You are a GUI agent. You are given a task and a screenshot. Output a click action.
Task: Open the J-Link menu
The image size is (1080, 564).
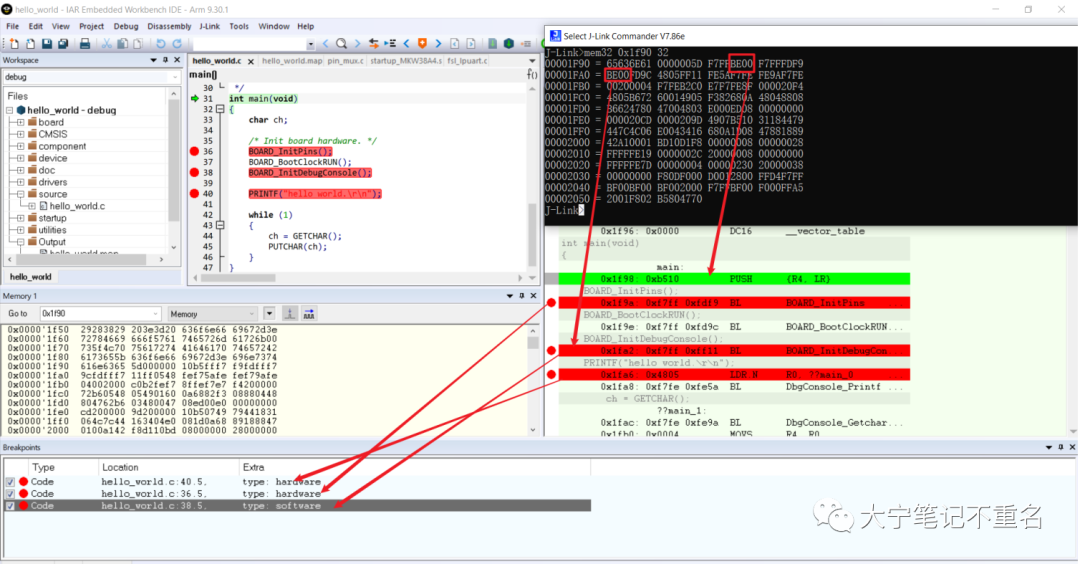tap(209, 26)
